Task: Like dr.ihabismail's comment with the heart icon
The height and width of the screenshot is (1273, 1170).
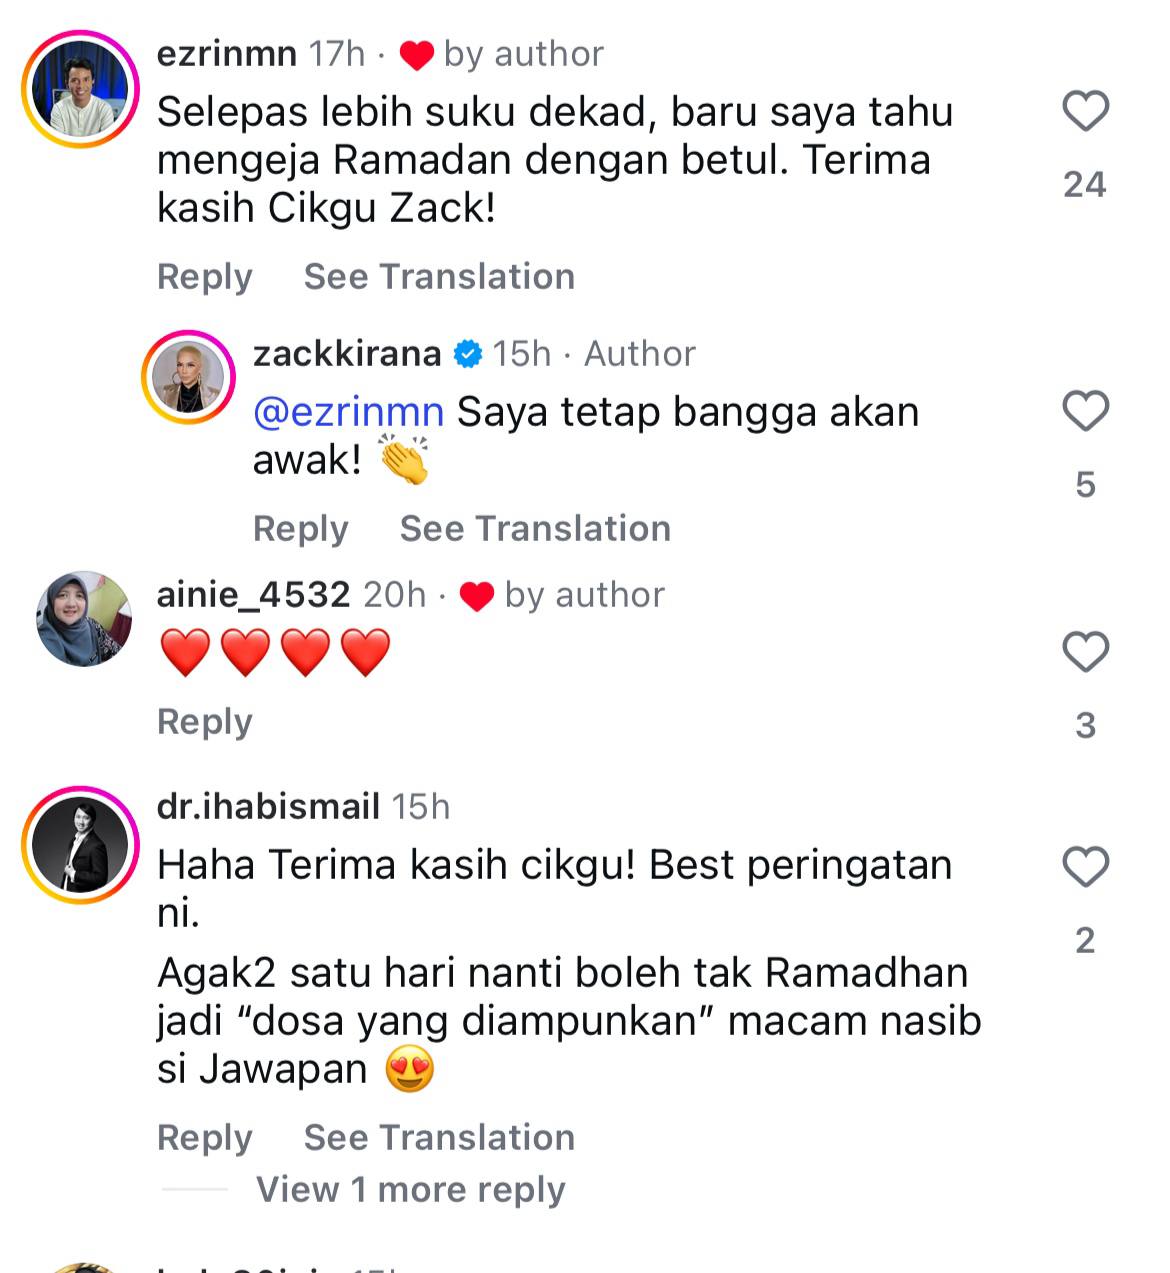Action: pyautogui.click(x=1085, y=867)
